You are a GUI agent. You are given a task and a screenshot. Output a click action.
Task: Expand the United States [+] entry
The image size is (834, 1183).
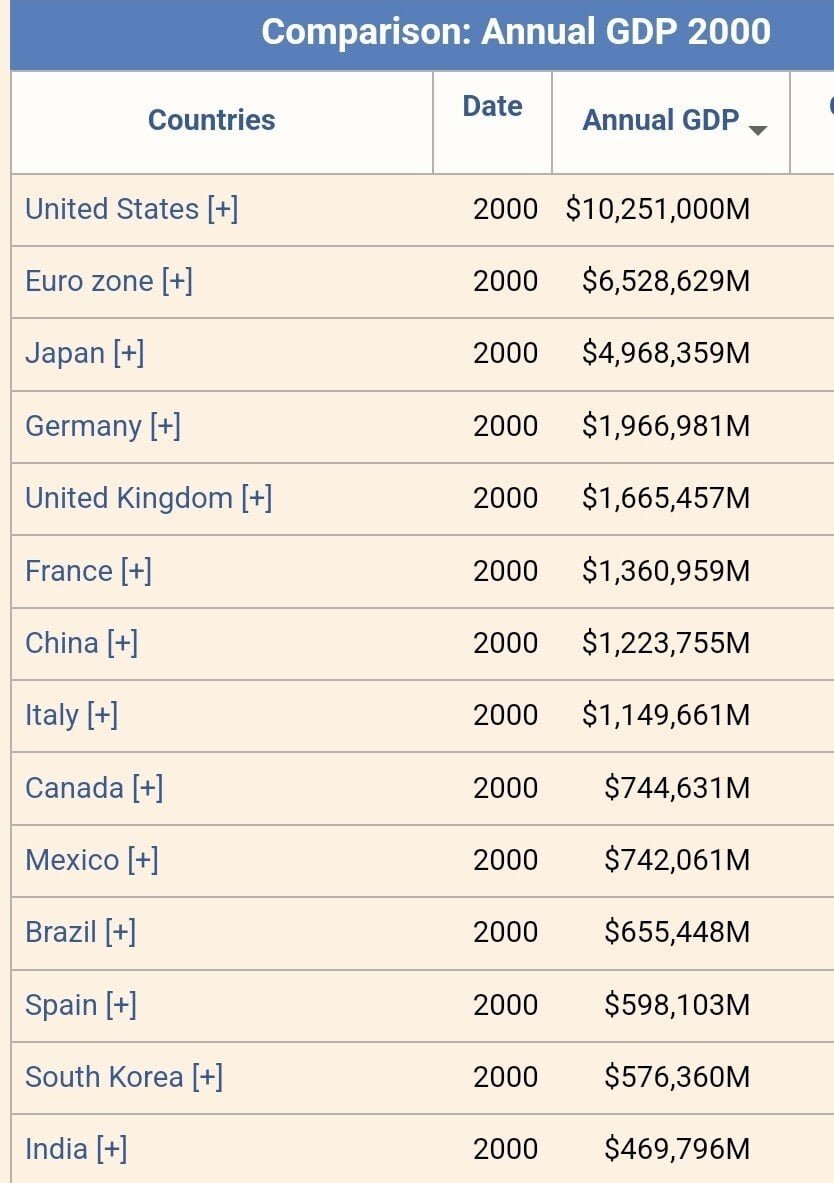pos(222,209)
